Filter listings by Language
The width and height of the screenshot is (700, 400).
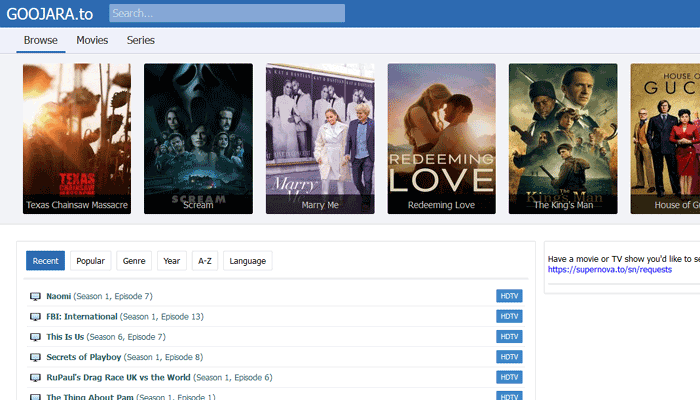point(248,261)
